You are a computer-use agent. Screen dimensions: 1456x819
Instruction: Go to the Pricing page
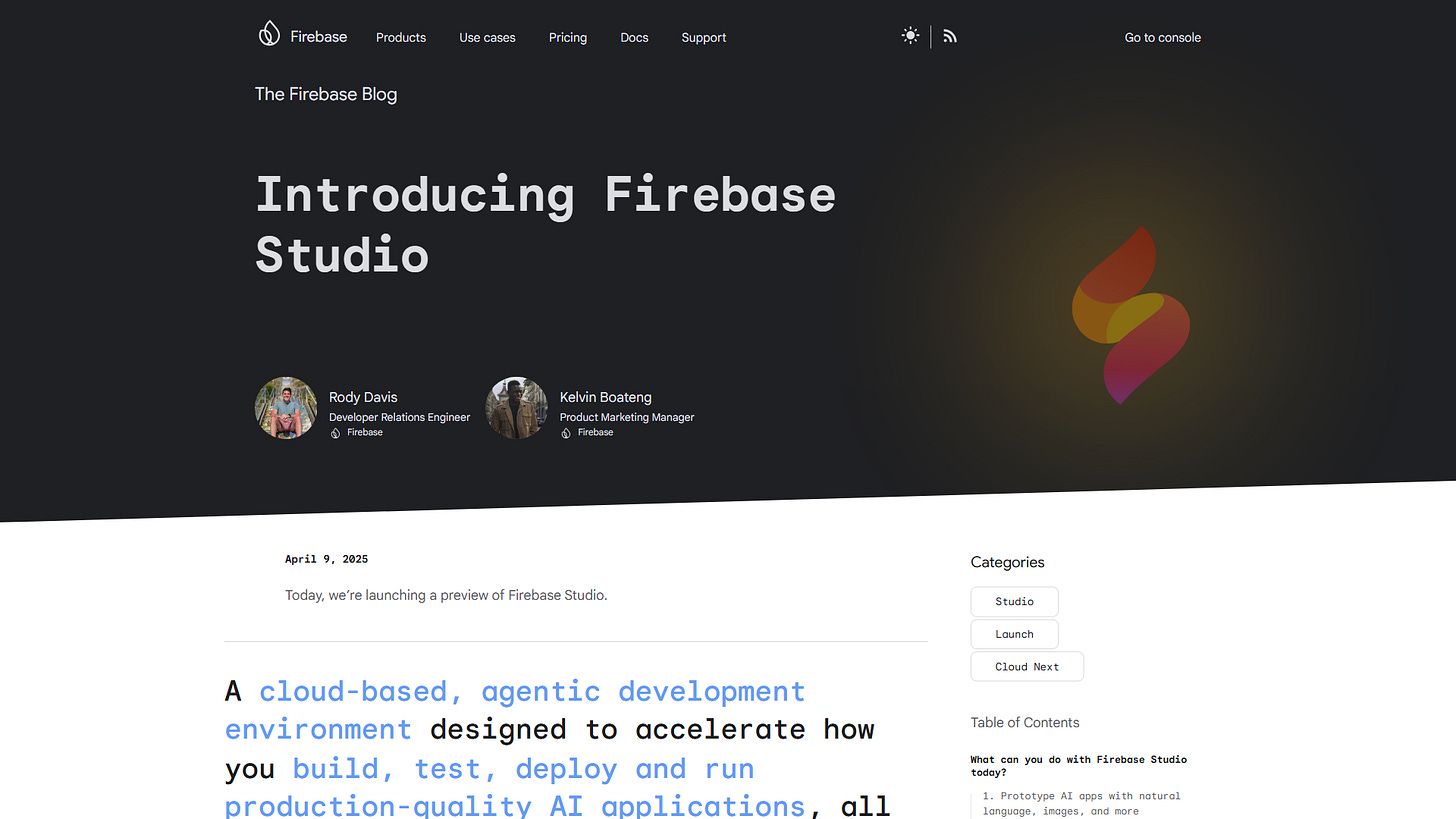568,38
